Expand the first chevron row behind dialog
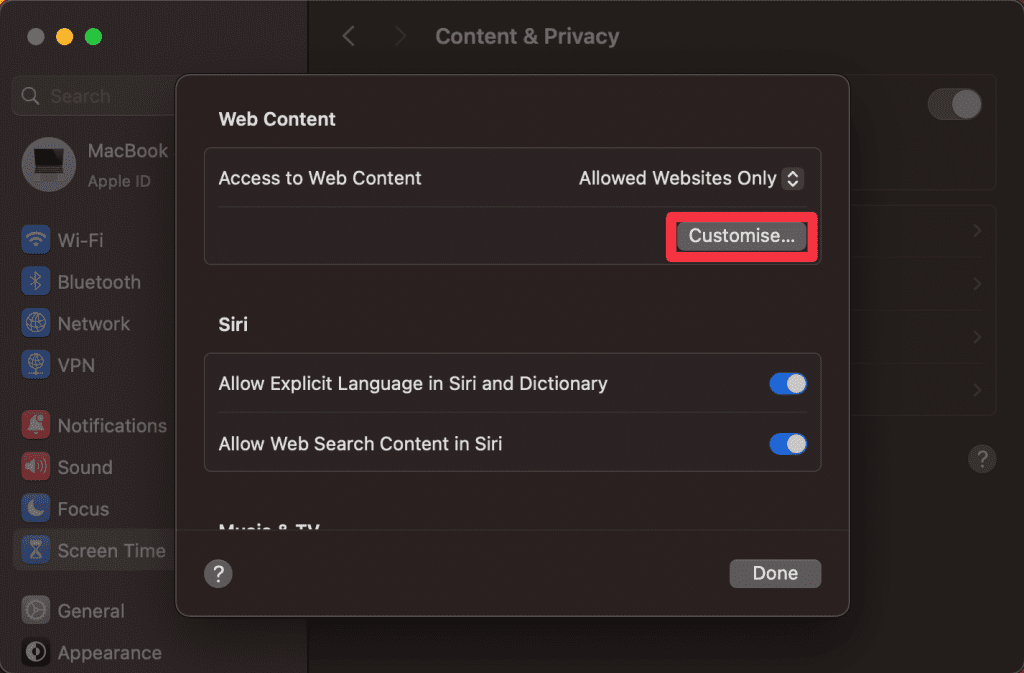Viewport: 1024px width, 673px height. tap(976, 232)
